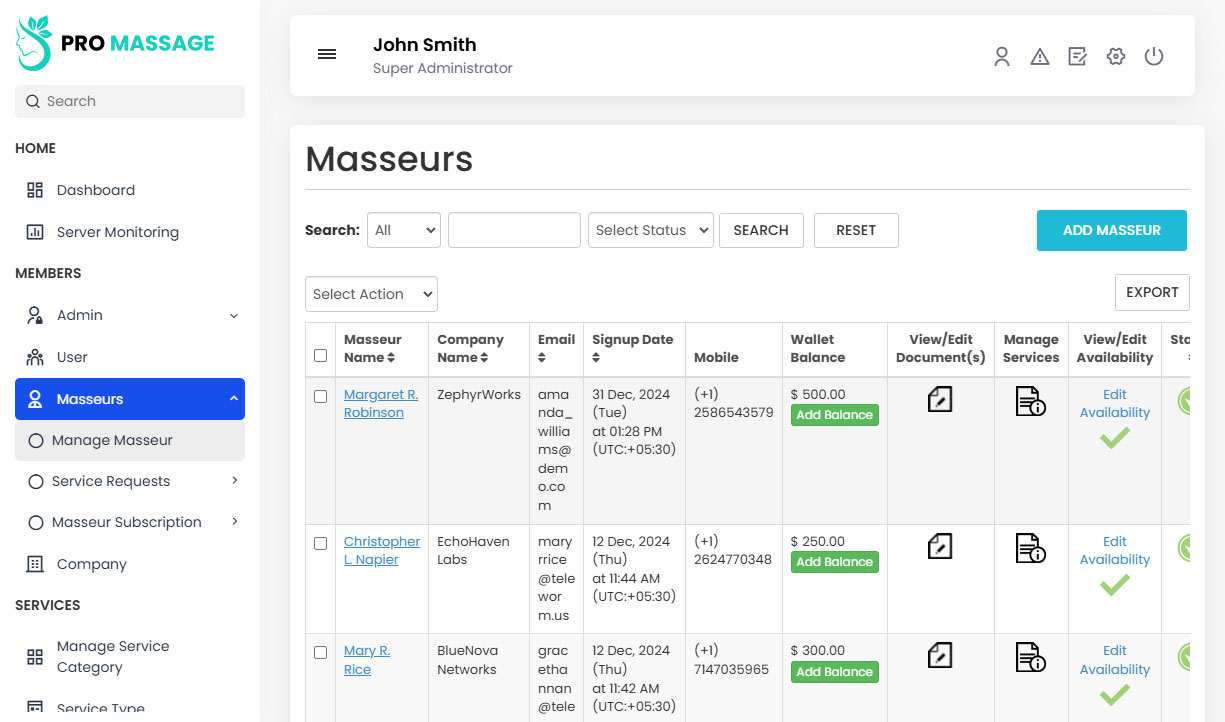The width and height of the screenshot is (1225, 722).
Task: Click the ADD MASSEUR button
Action: pos(1111,230)
